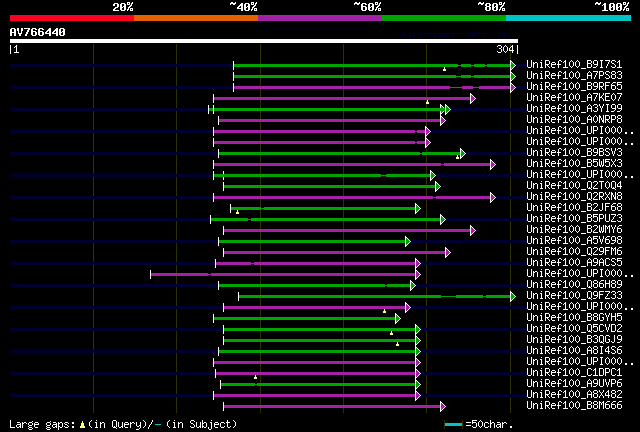The image size is (640, 432).
Task: Click the green alignment bar of B9I7S1
Action: [x=372, y=65]
